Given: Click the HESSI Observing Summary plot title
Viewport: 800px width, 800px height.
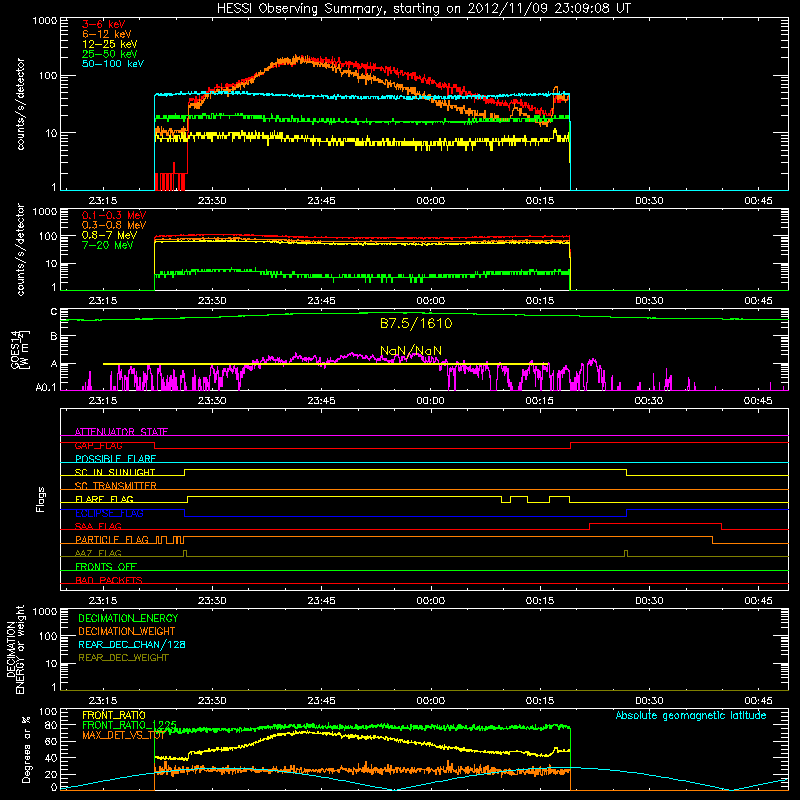Looking at the screenshot, I should pos(423,8).
